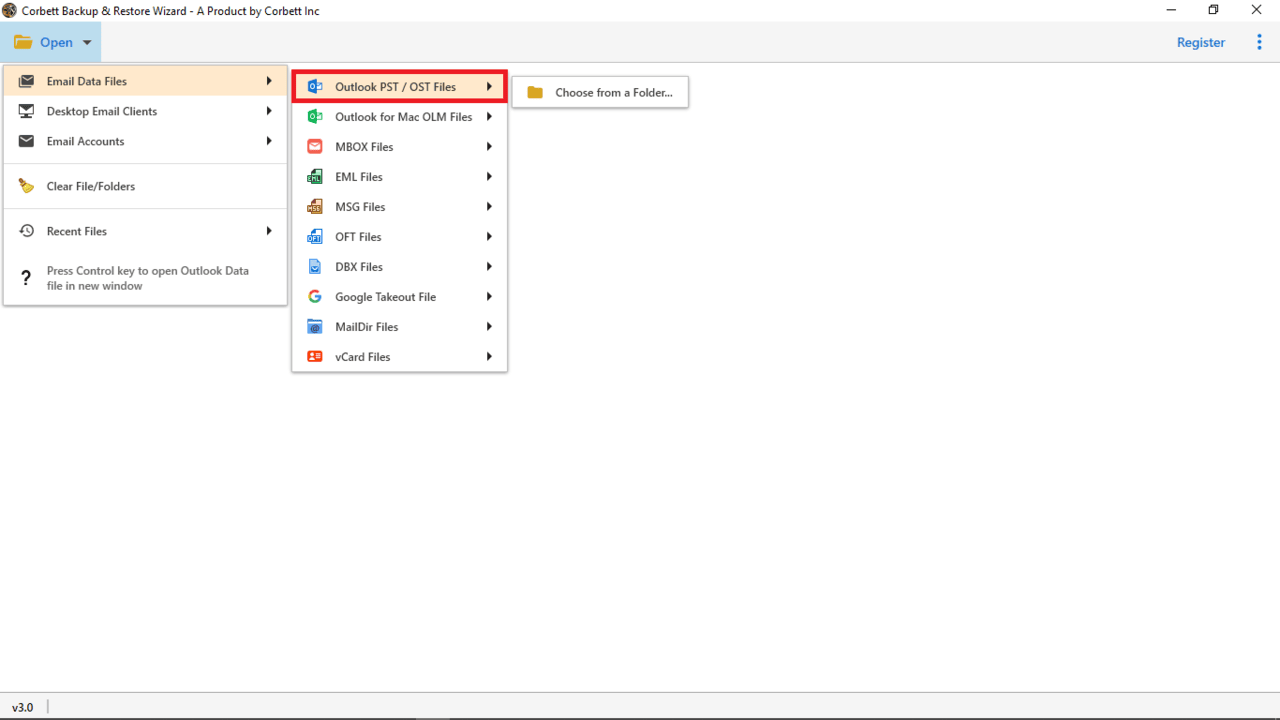Click the red MBOX Files envelope icon
The image size is (1280, 720).
315,147
